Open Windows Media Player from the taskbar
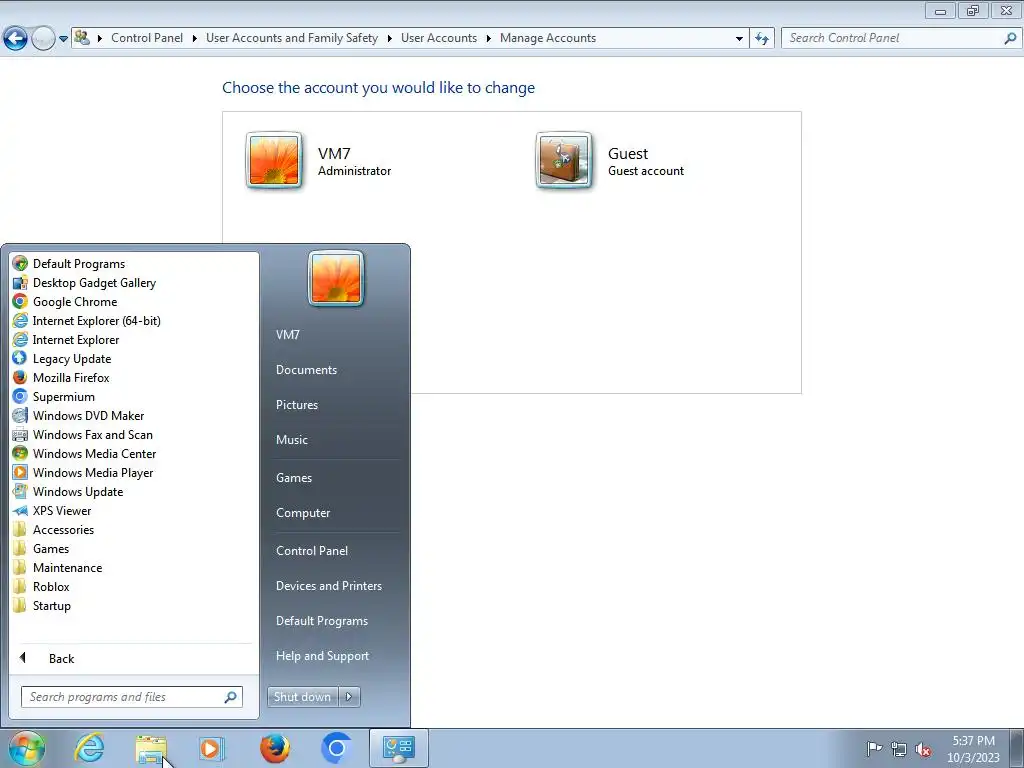This screenshot has height=768, width=1024. [x=211, y=748]
